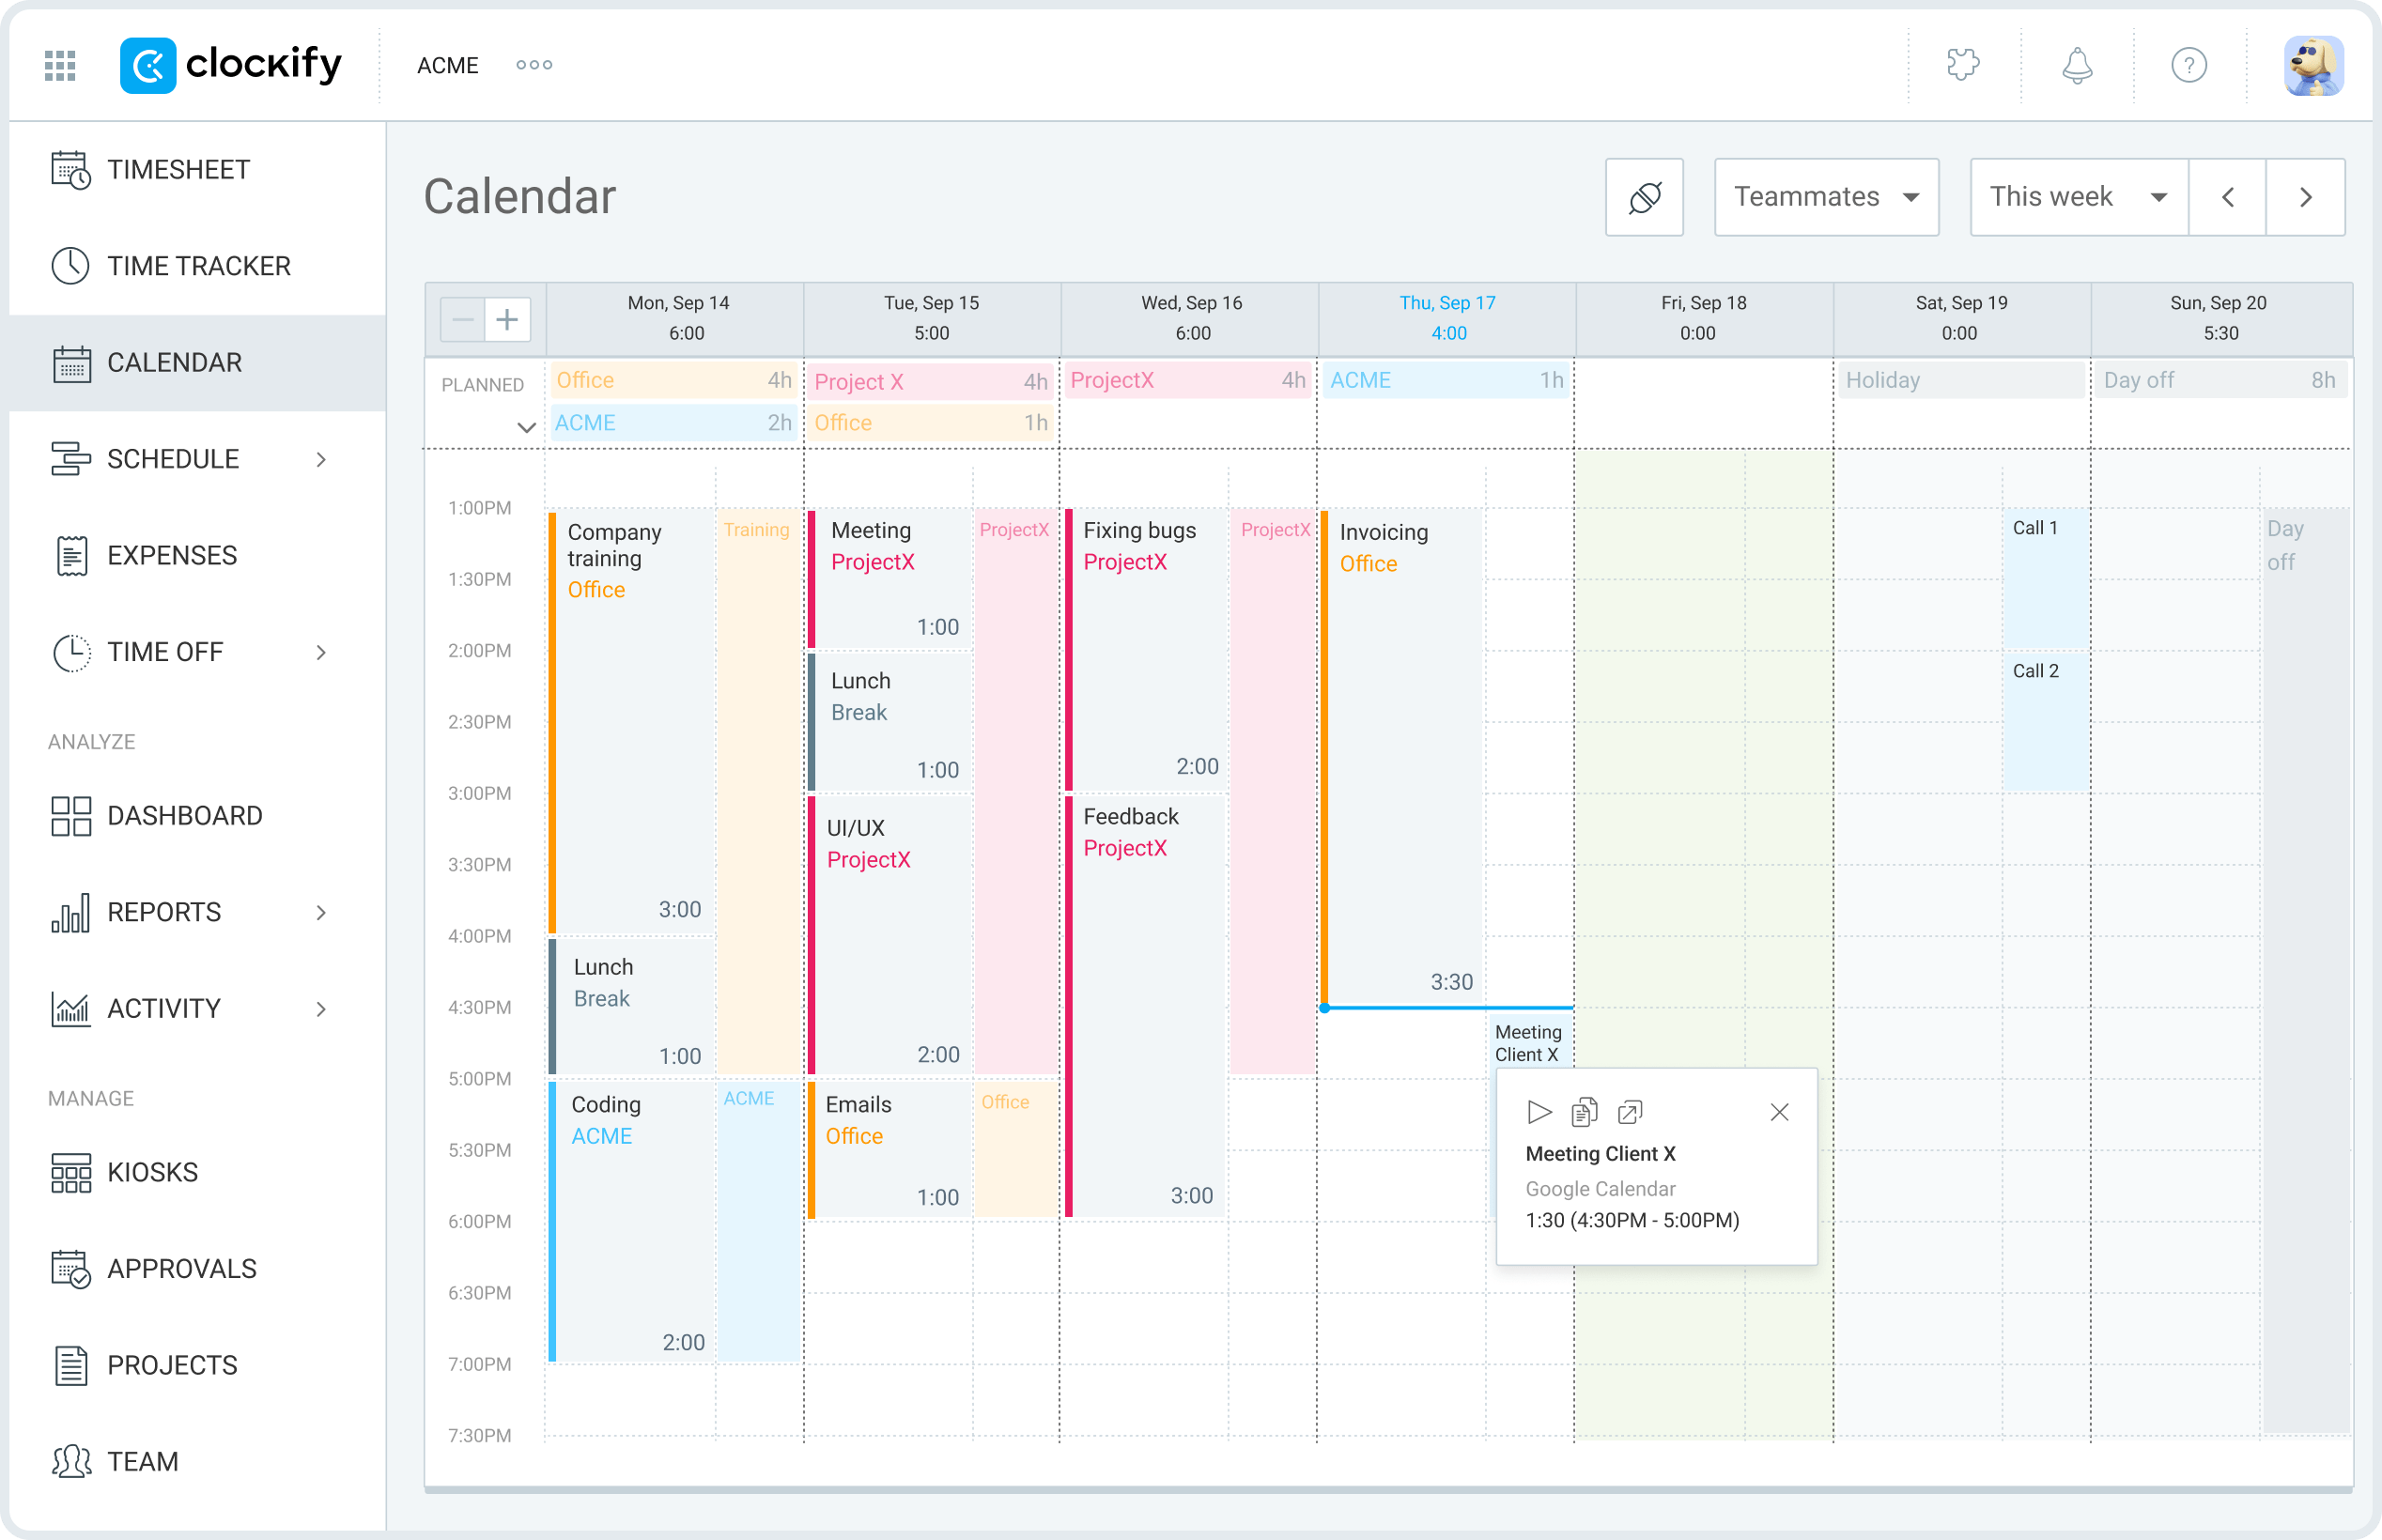Open notifications bell
The image size is (2382, 1540).
pos(2076,64)
